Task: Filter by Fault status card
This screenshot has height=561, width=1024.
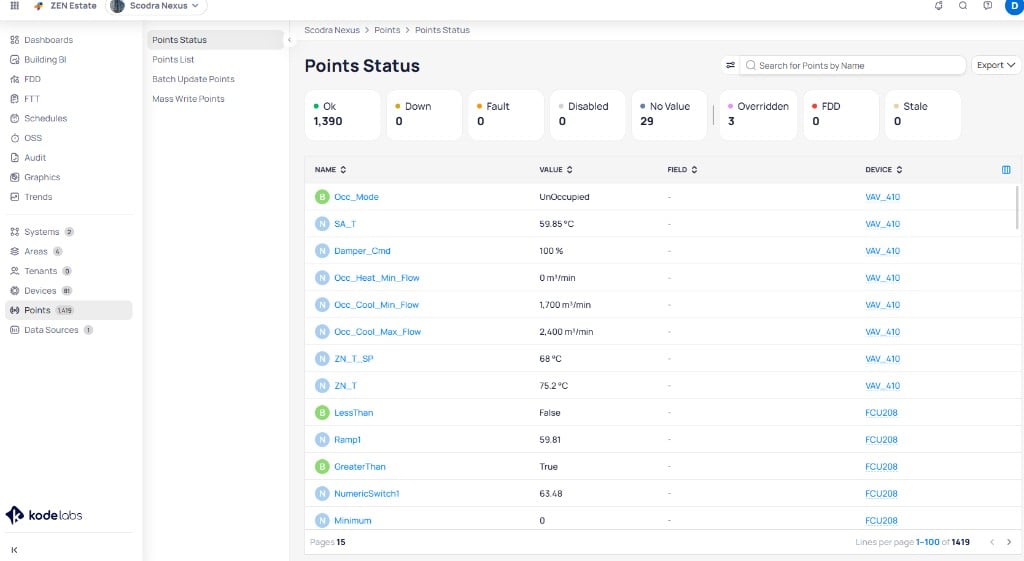Action: tap(505, 114)
